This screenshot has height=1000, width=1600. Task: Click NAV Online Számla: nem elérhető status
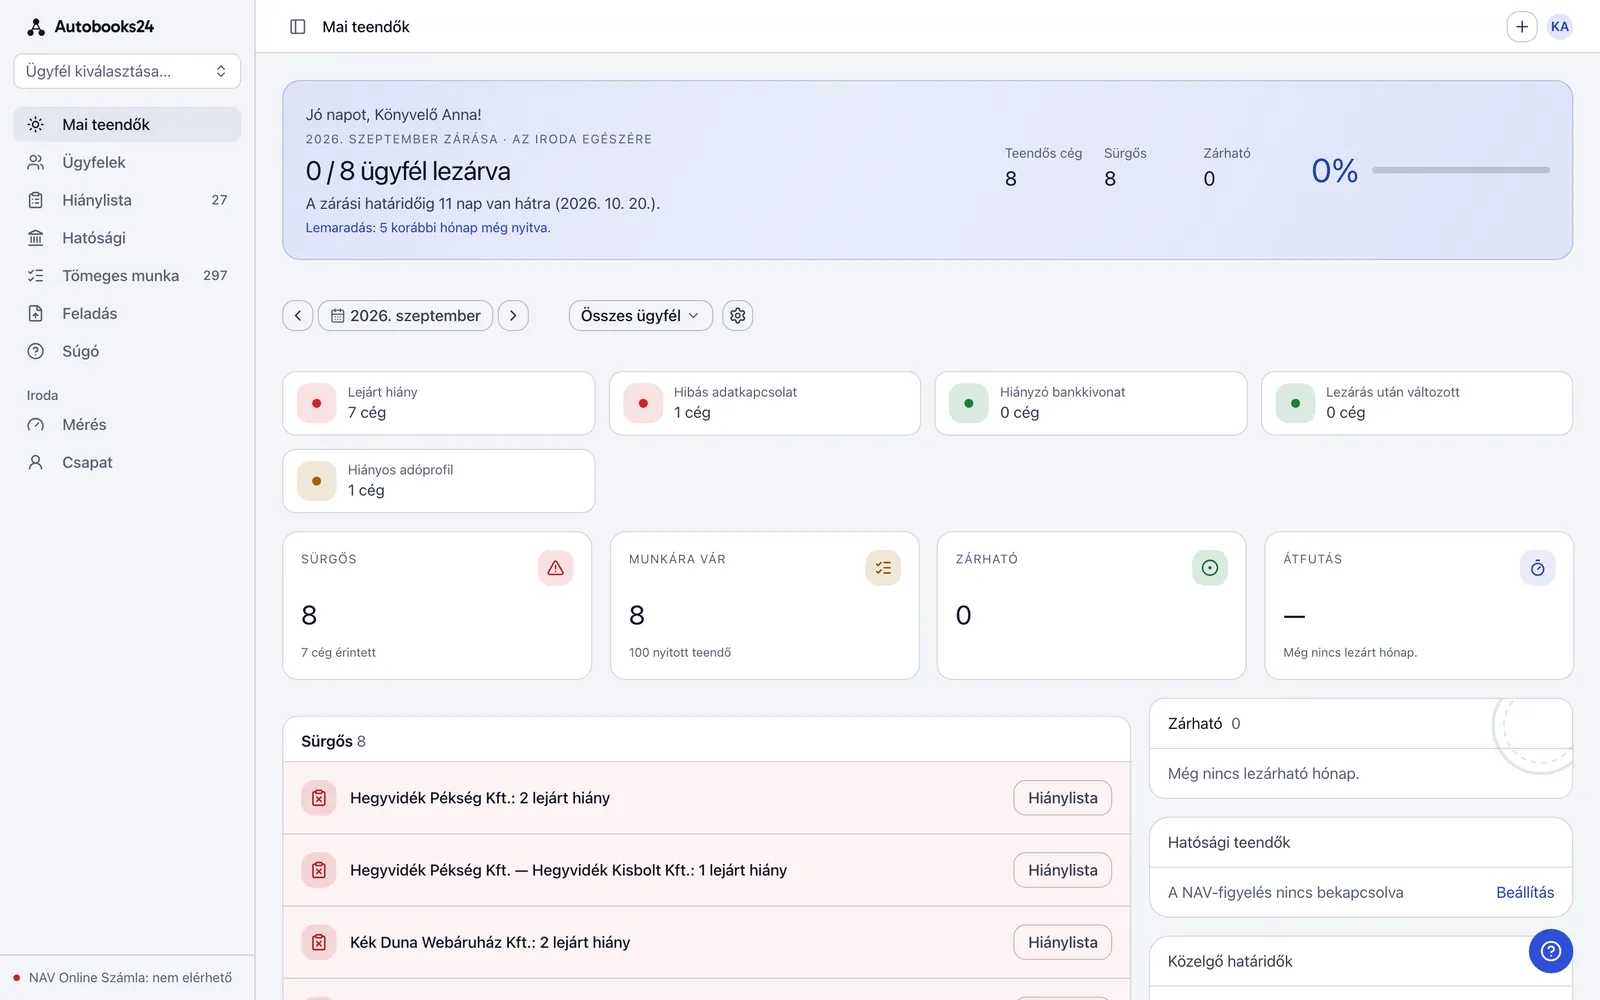pos(122,978)
